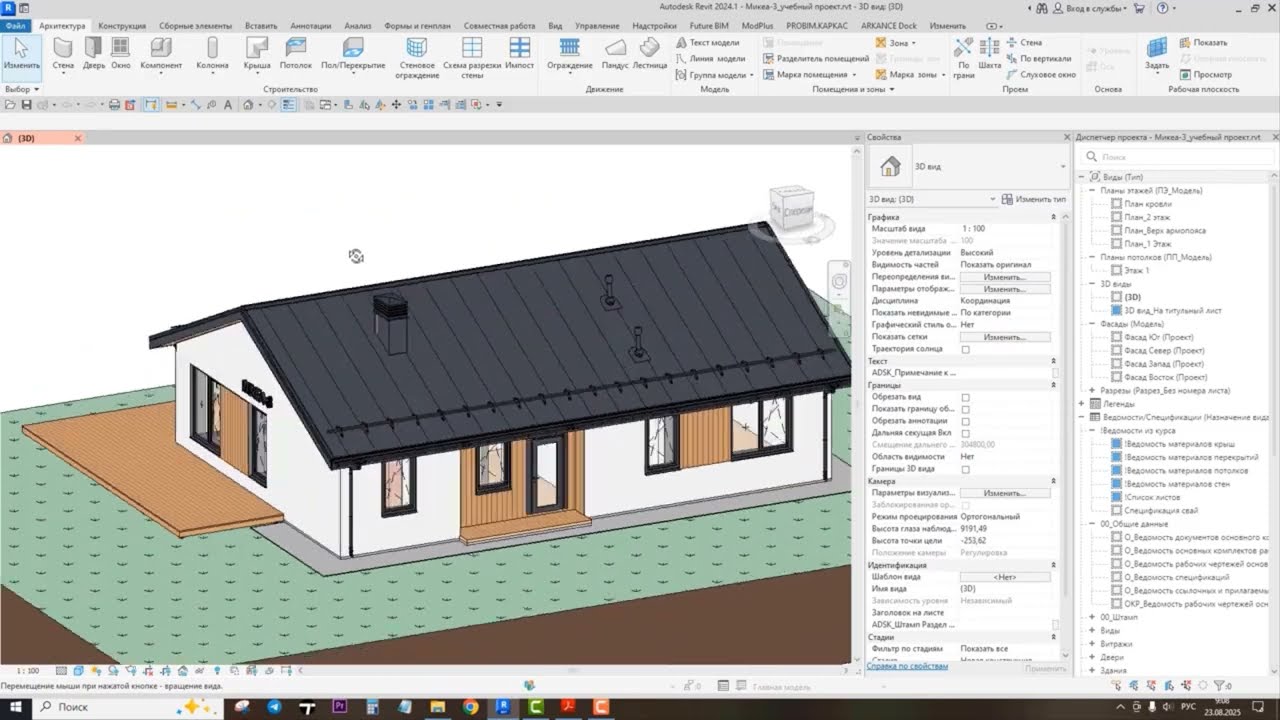Select the Окно (window) tool

click(x=121, y=54)
